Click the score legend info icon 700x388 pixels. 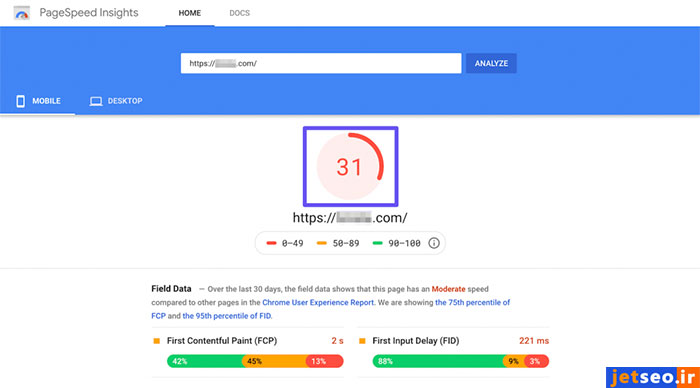tap(434, 243)
